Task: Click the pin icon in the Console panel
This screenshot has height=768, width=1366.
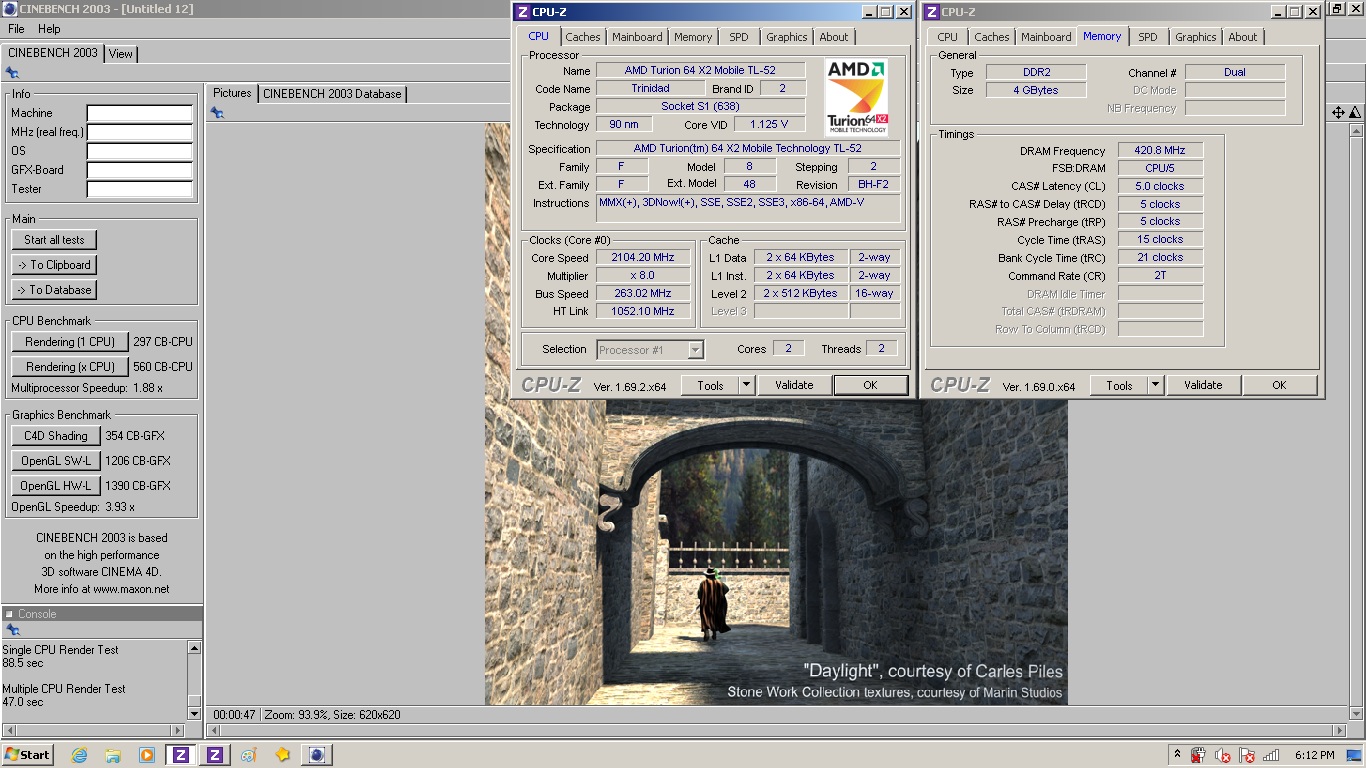Action: 12,630
